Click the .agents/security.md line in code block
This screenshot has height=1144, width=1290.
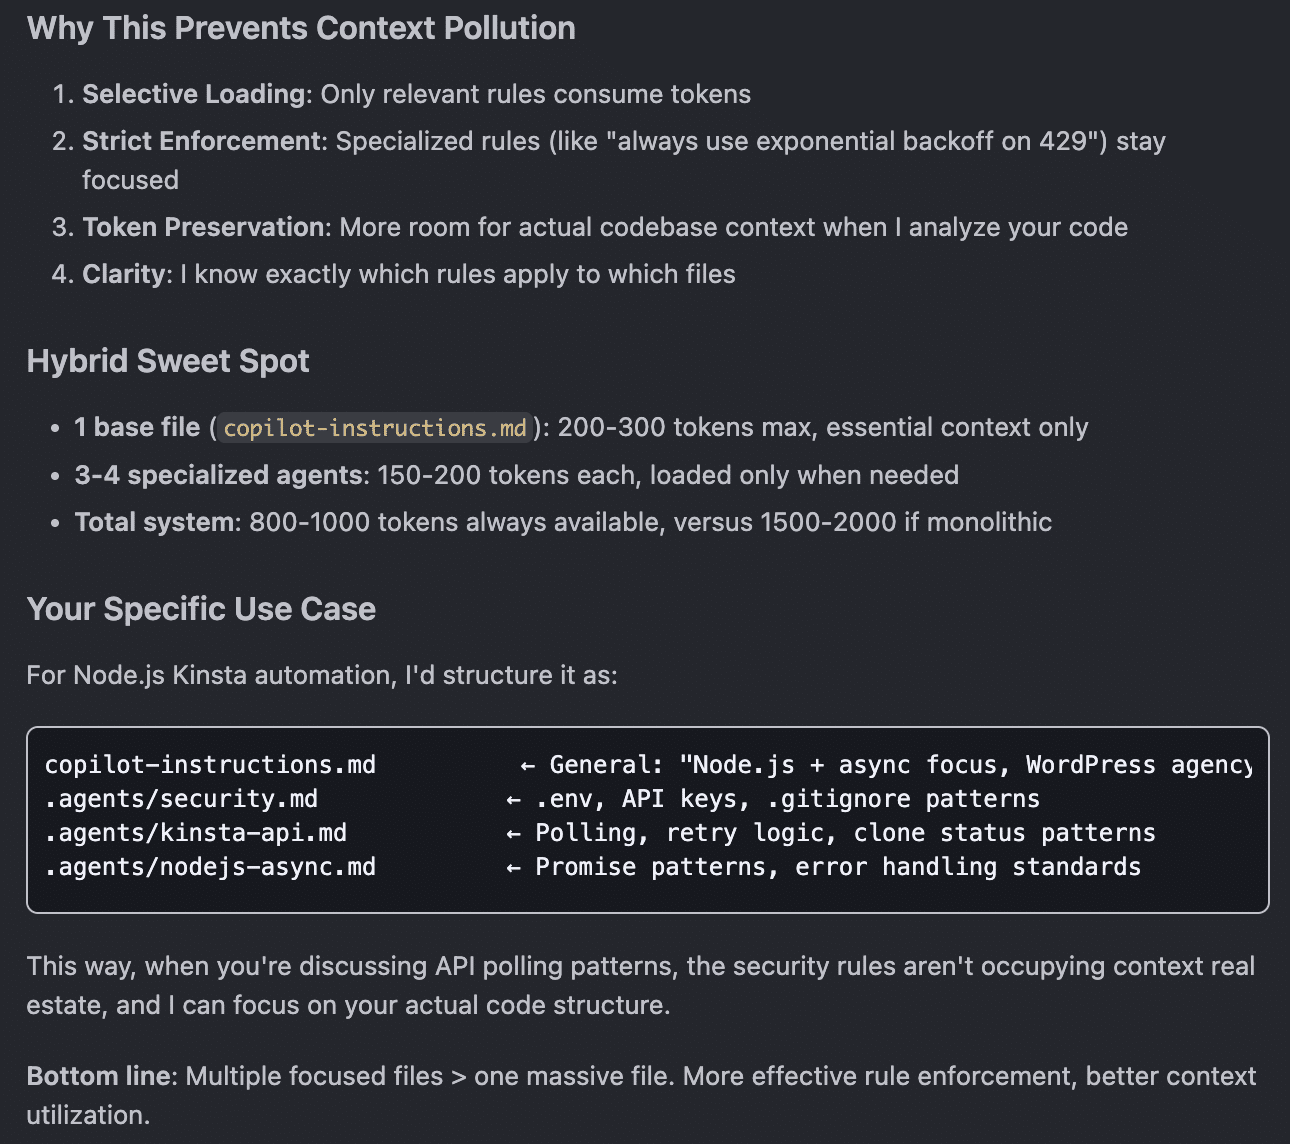pos(181,799)
